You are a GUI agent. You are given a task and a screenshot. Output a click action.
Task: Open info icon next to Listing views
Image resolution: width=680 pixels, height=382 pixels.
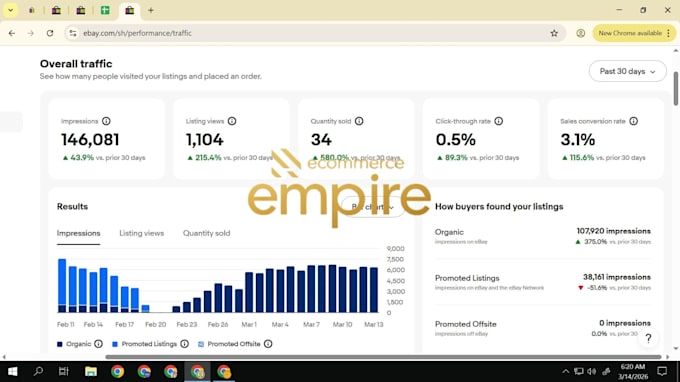232,121
